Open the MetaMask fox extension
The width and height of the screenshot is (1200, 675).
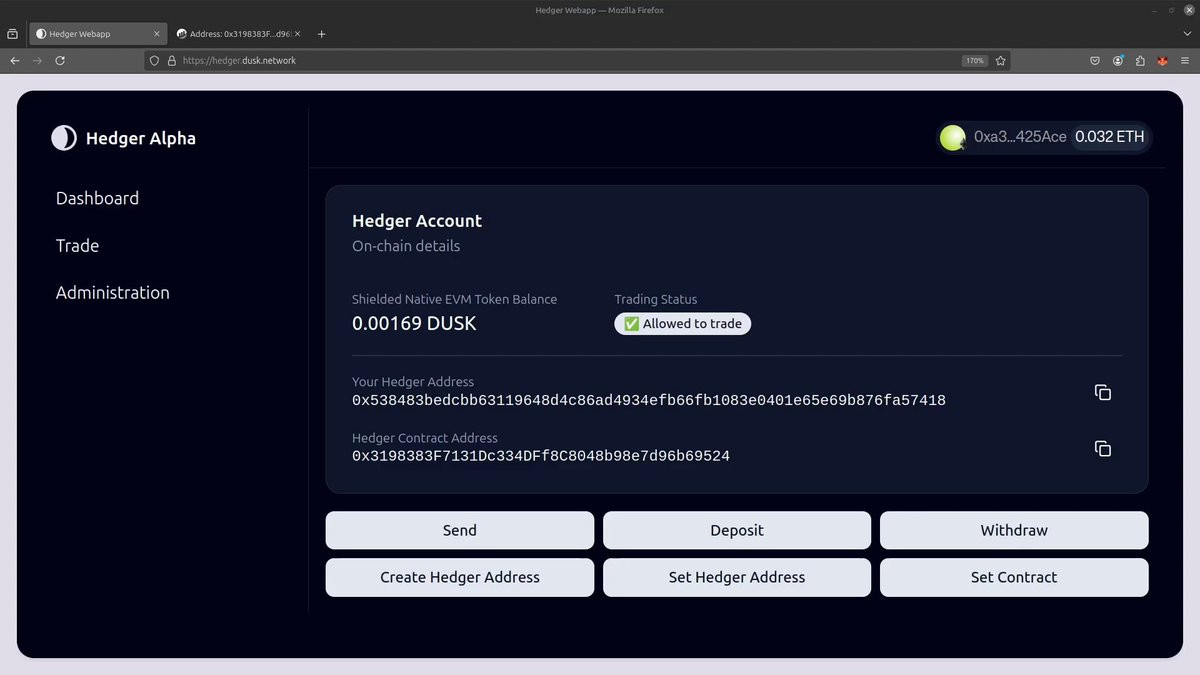pyautogui.click(x=1162, y=60)
